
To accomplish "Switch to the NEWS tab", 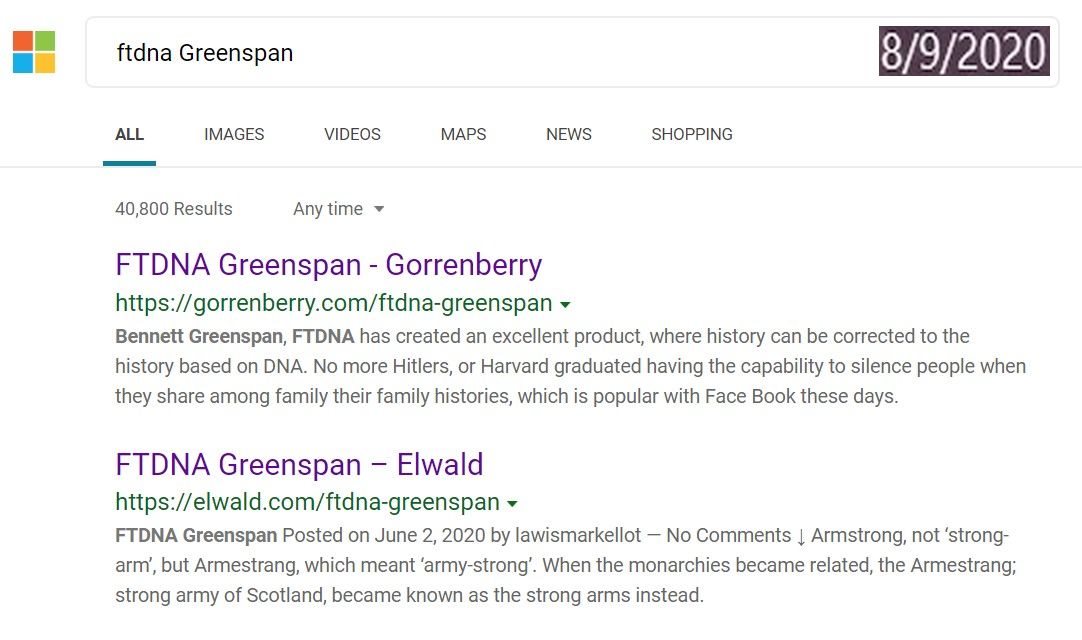I will [x=569, y=134].
